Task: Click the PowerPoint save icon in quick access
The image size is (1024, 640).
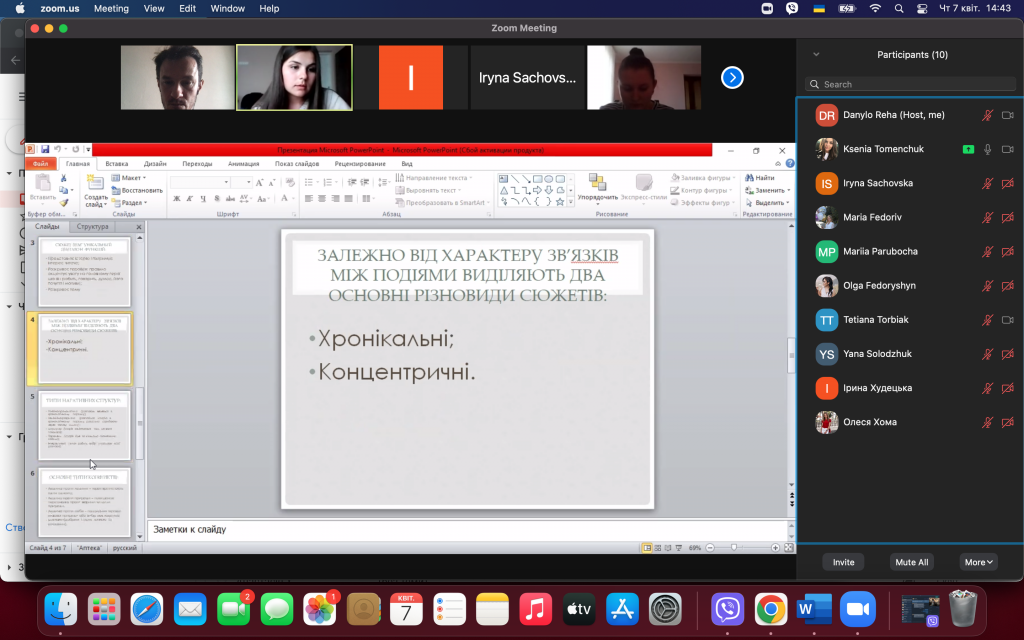Action: 45,150
